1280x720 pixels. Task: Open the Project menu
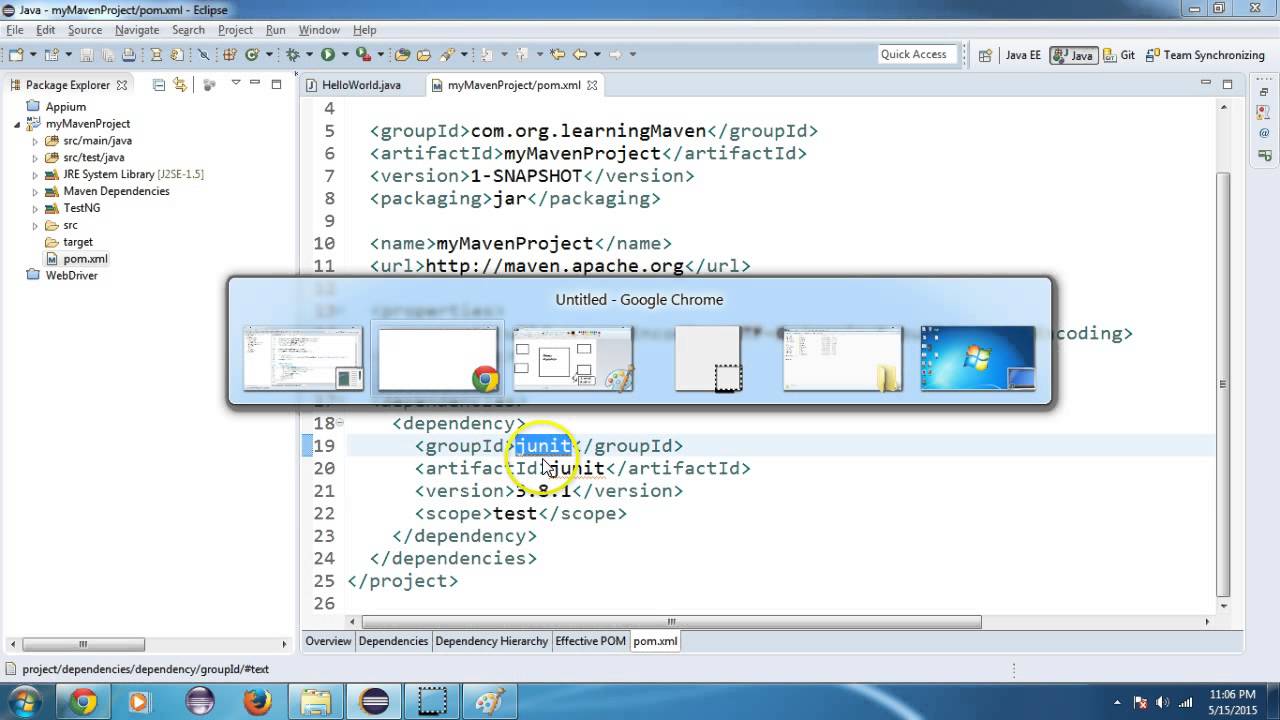235,30
